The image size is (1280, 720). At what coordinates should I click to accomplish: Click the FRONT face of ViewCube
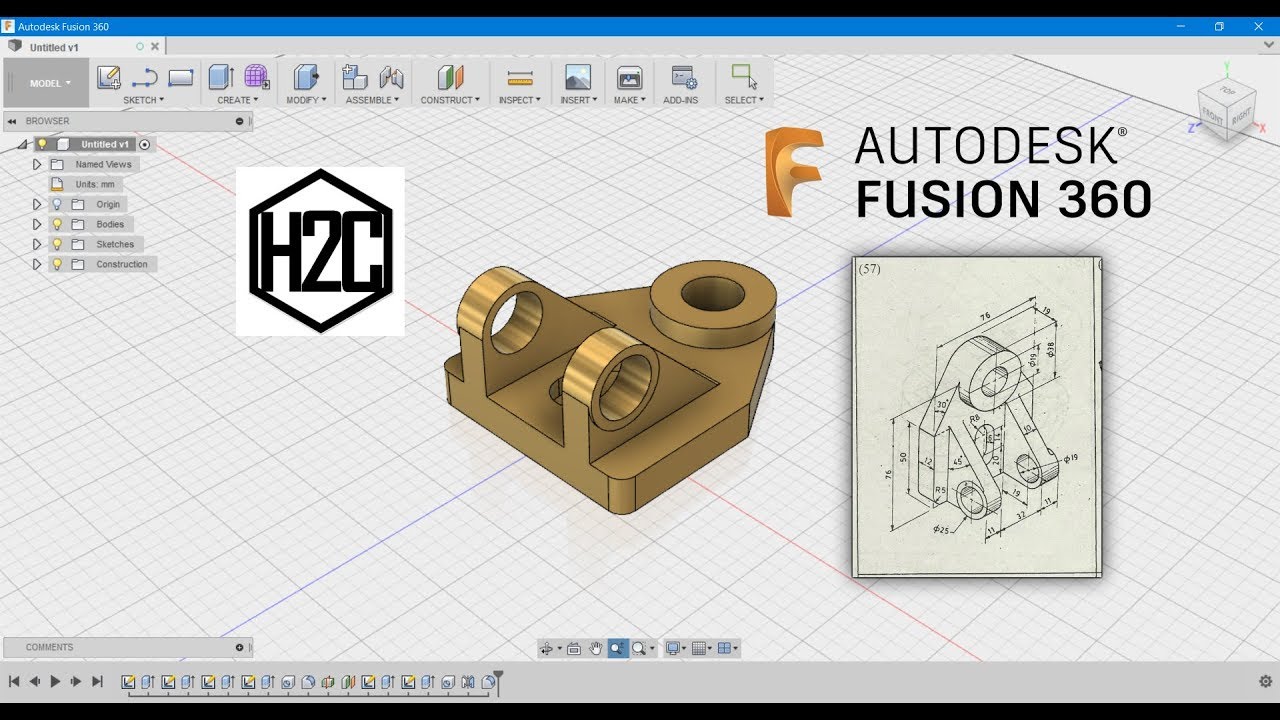click(x=1212, y=117)
